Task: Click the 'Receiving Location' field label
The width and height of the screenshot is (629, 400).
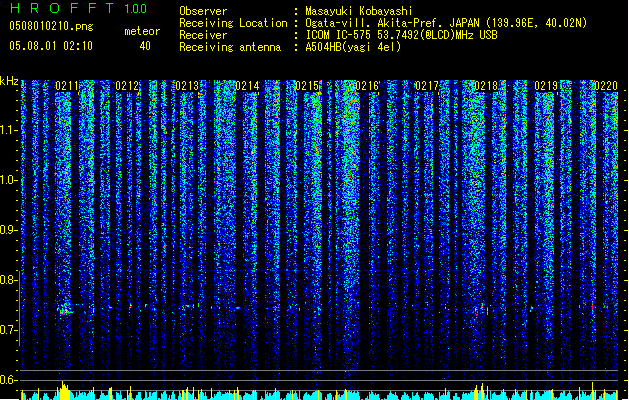Action: tap(233, 23)
